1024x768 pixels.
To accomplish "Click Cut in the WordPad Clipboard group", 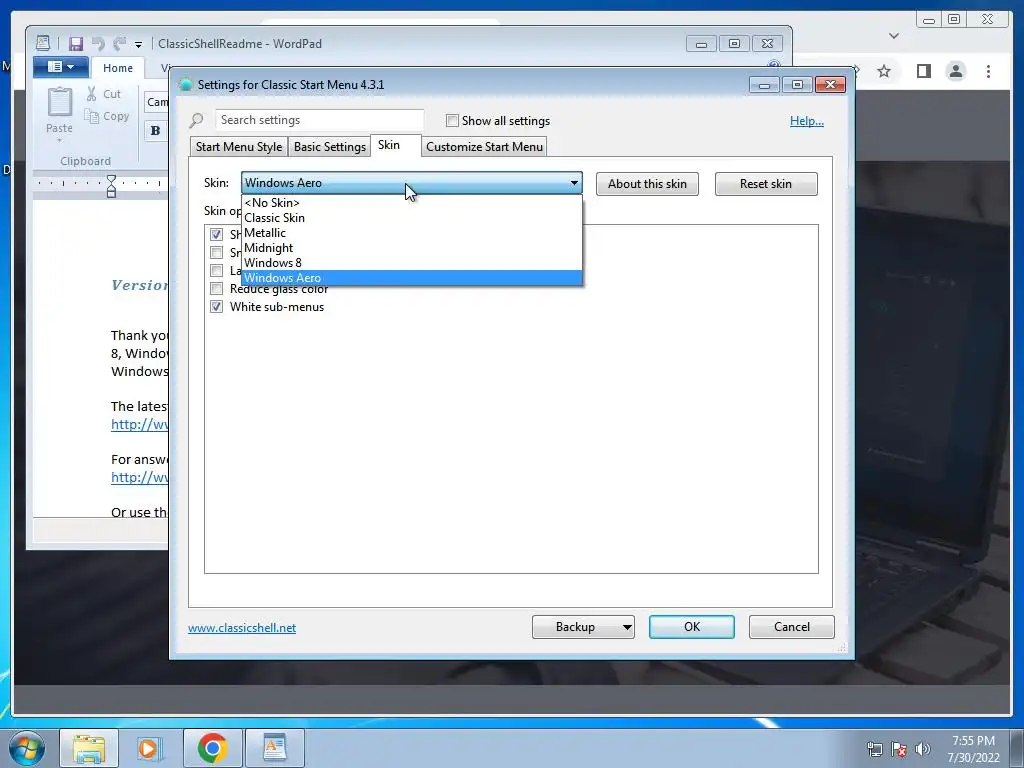I will click(x=104, y=94).
